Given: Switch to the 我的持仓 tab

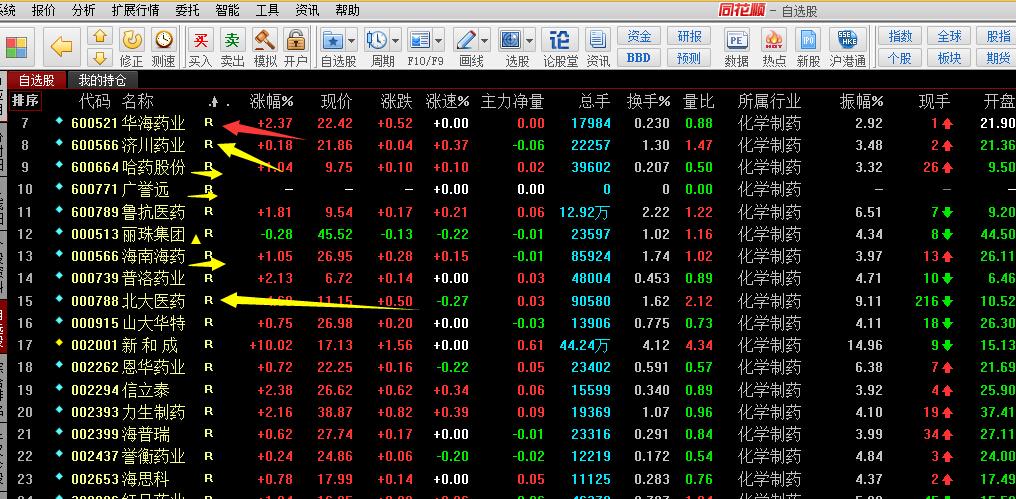Looking at the screenshot, I should [102, 80].
